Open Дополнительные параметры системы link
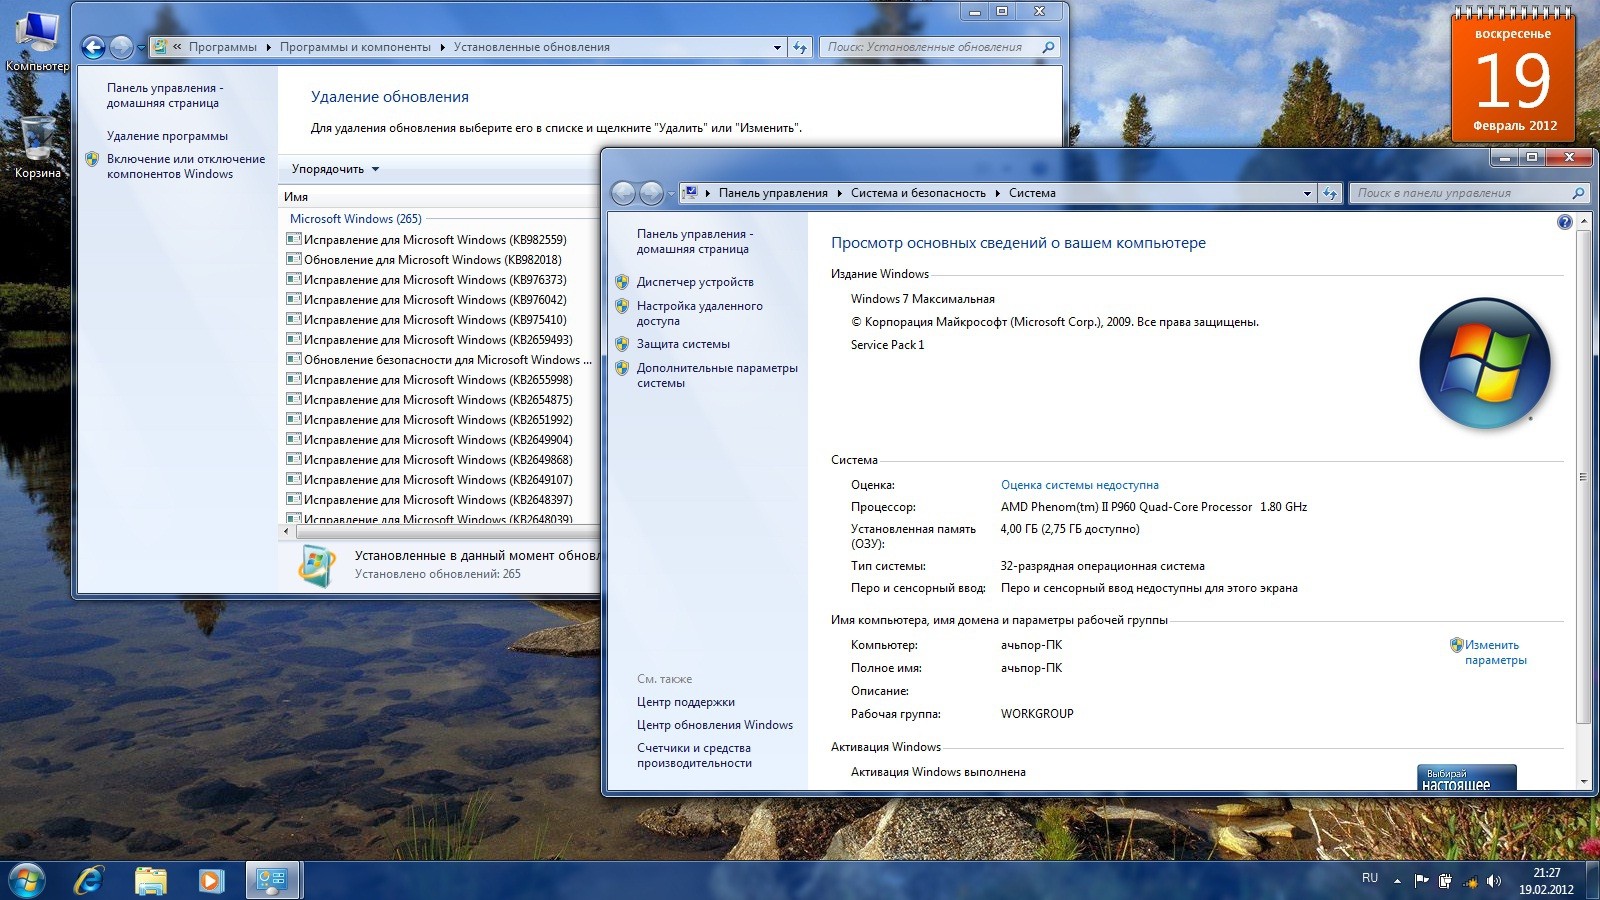Screen dimensions: 1600x900 717,375
